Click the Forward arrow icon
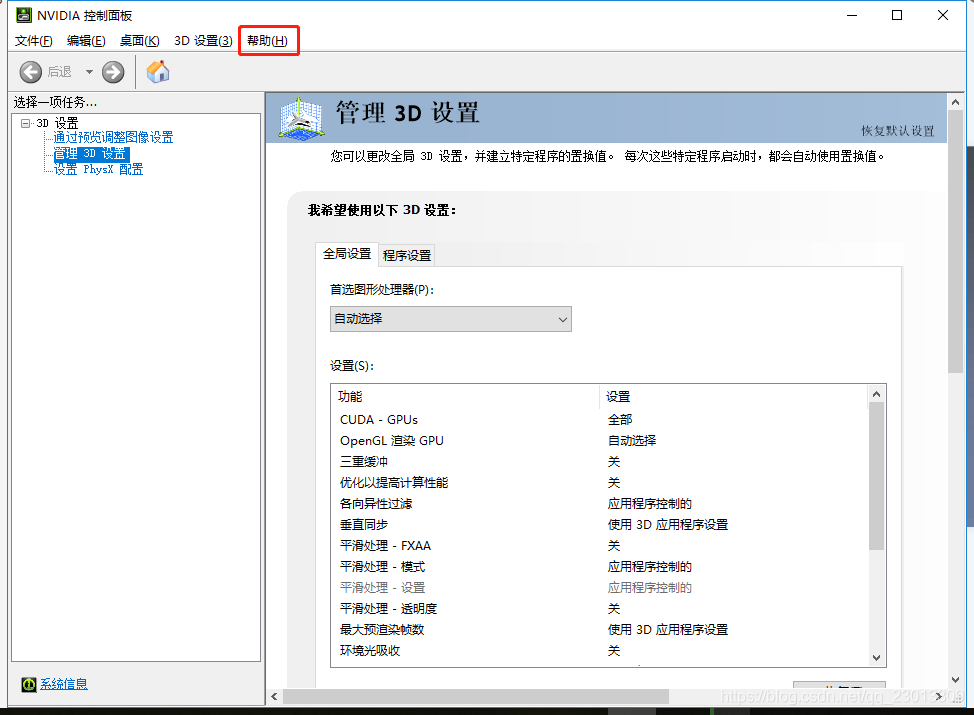Viewport: 974px width, 715px height. click(113, 72)
